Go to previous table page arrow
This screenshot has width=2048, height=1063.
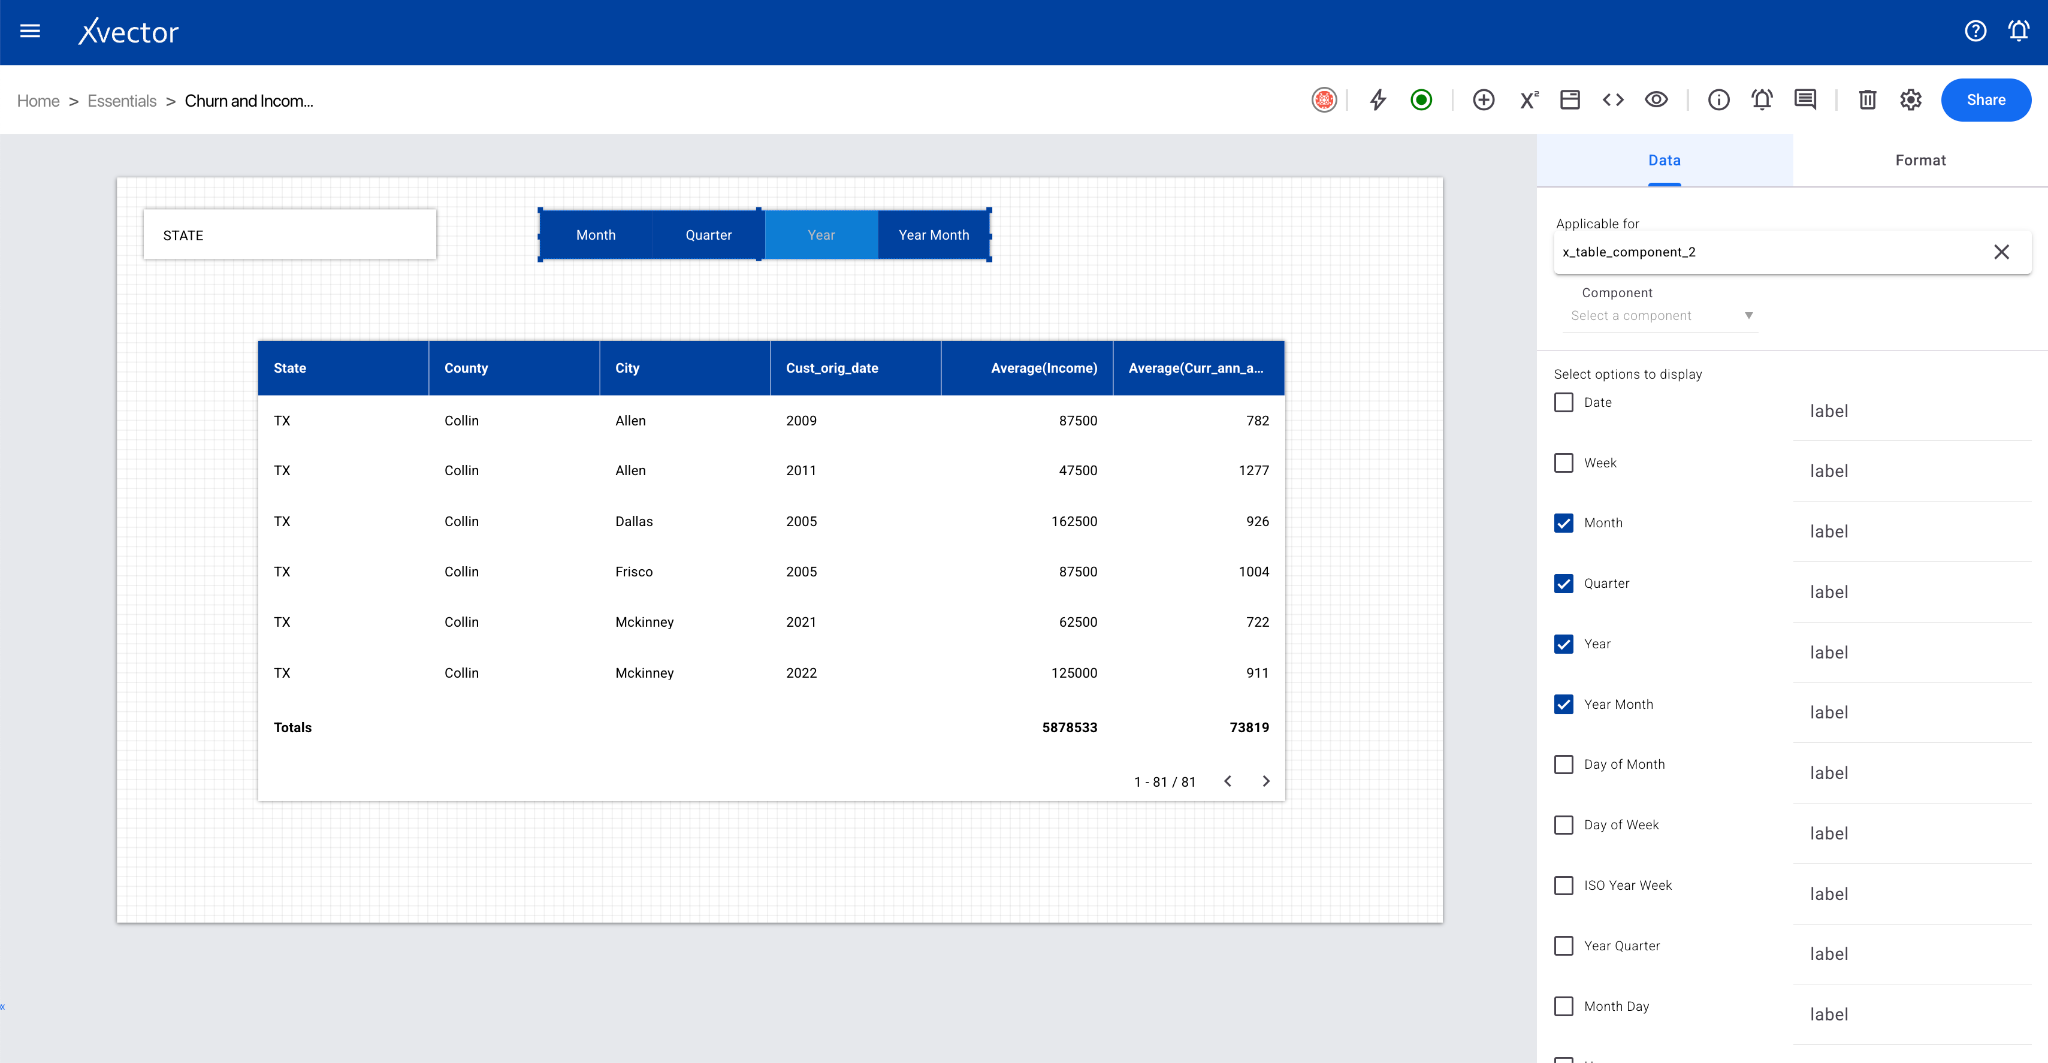[x=1228, y=781]
